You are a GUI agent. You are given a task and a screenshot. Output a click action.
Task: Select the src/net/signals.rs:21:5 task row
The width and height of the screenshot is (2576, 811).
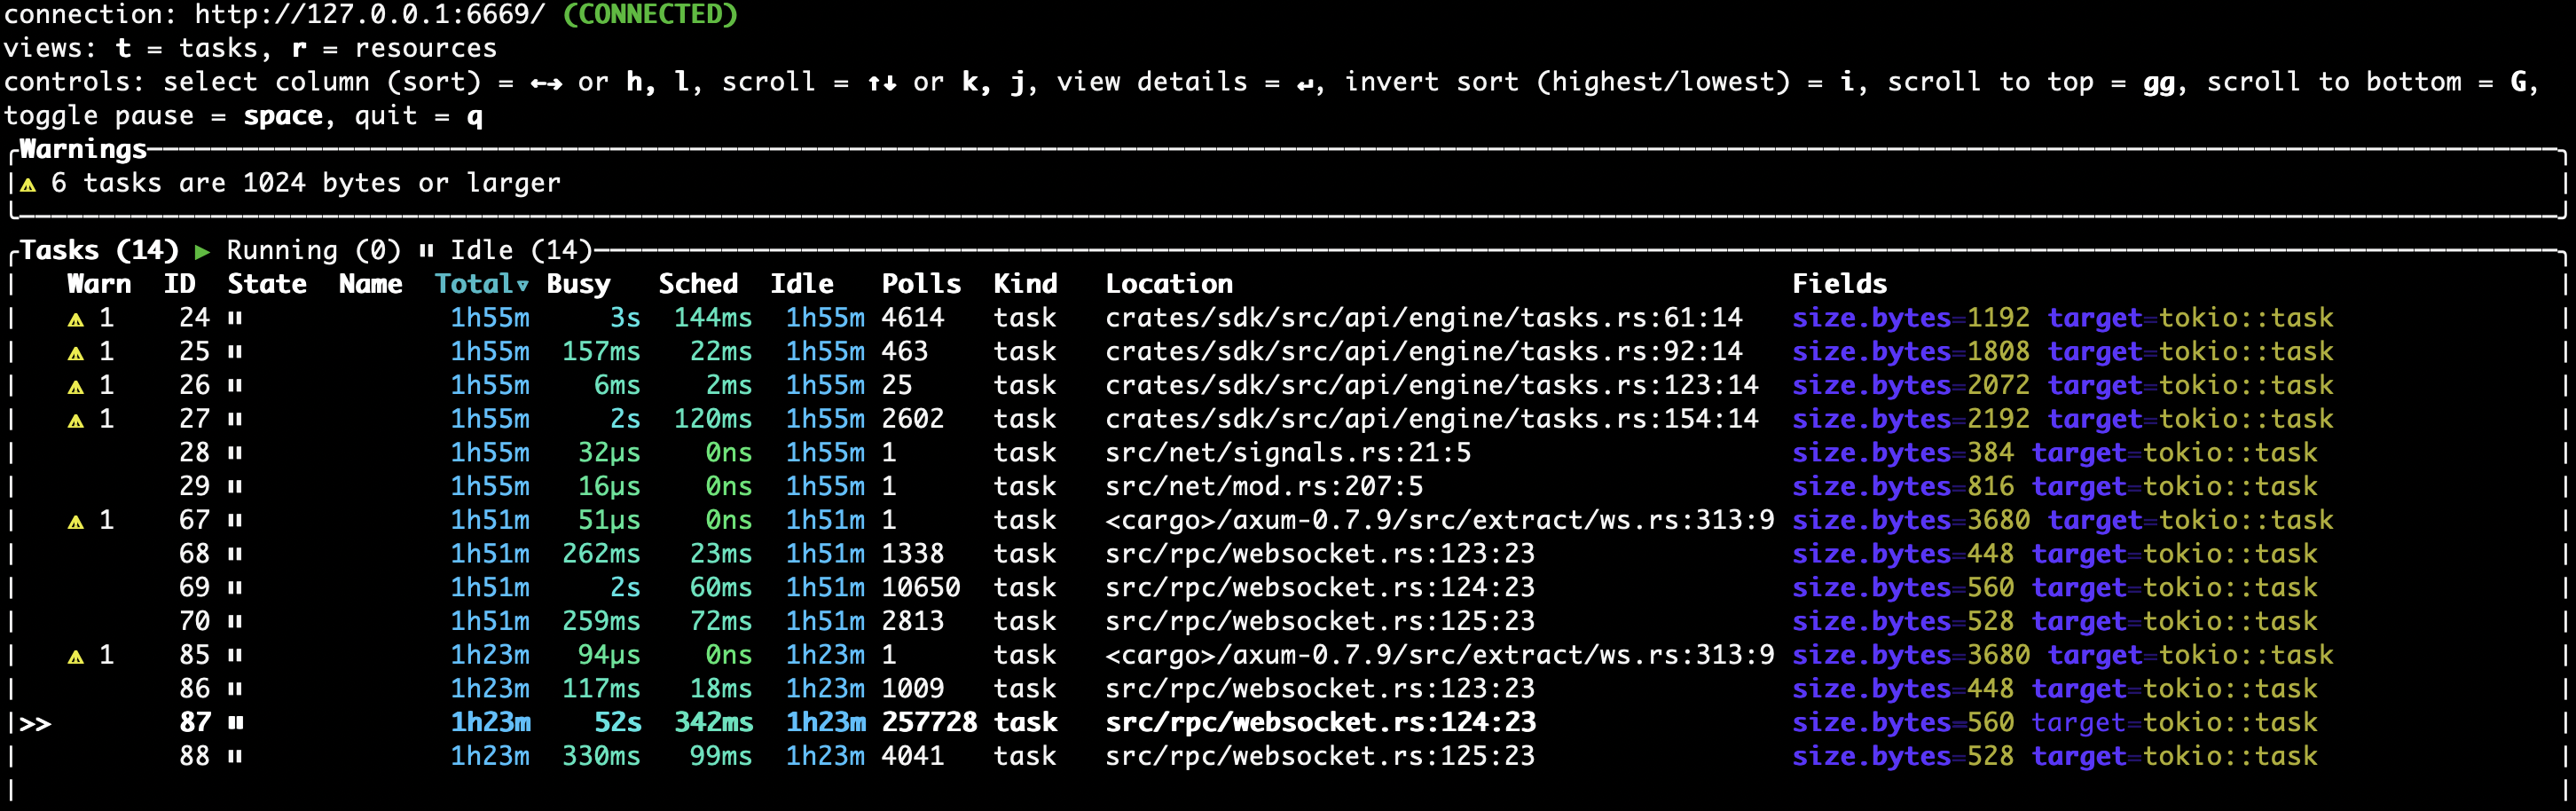(1287, 453)
